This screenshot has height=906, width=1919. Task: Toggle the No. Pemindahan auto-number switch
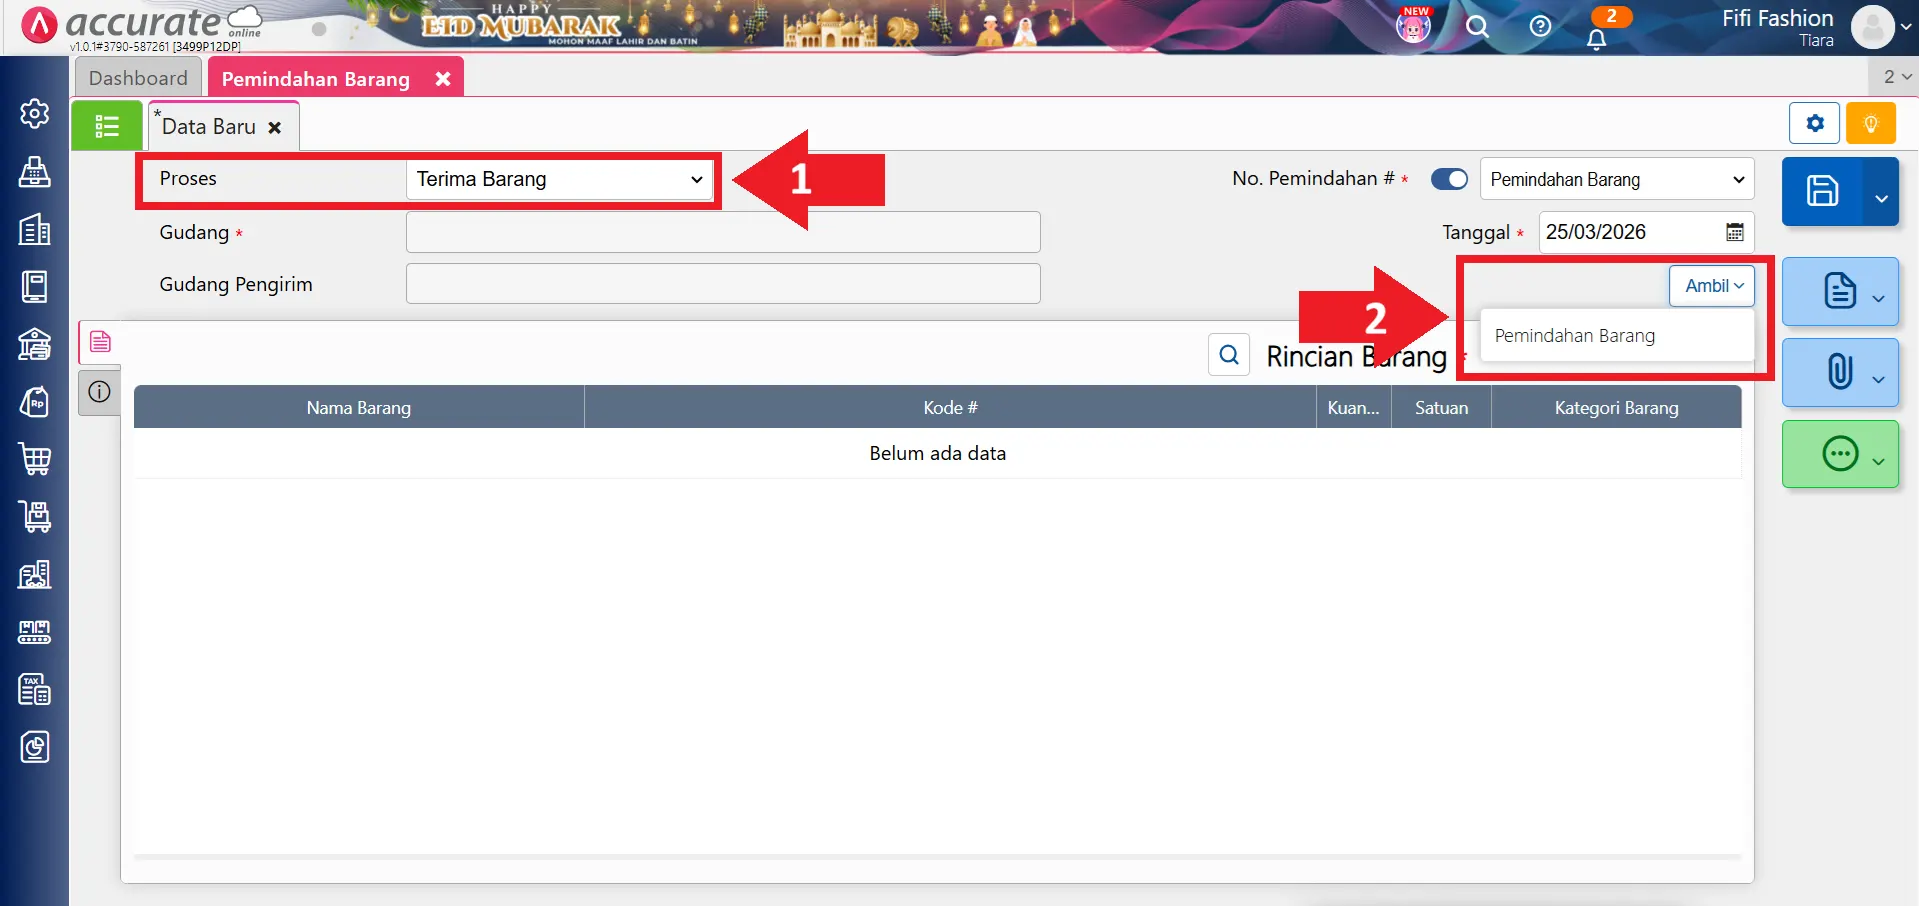point(1449,179)
